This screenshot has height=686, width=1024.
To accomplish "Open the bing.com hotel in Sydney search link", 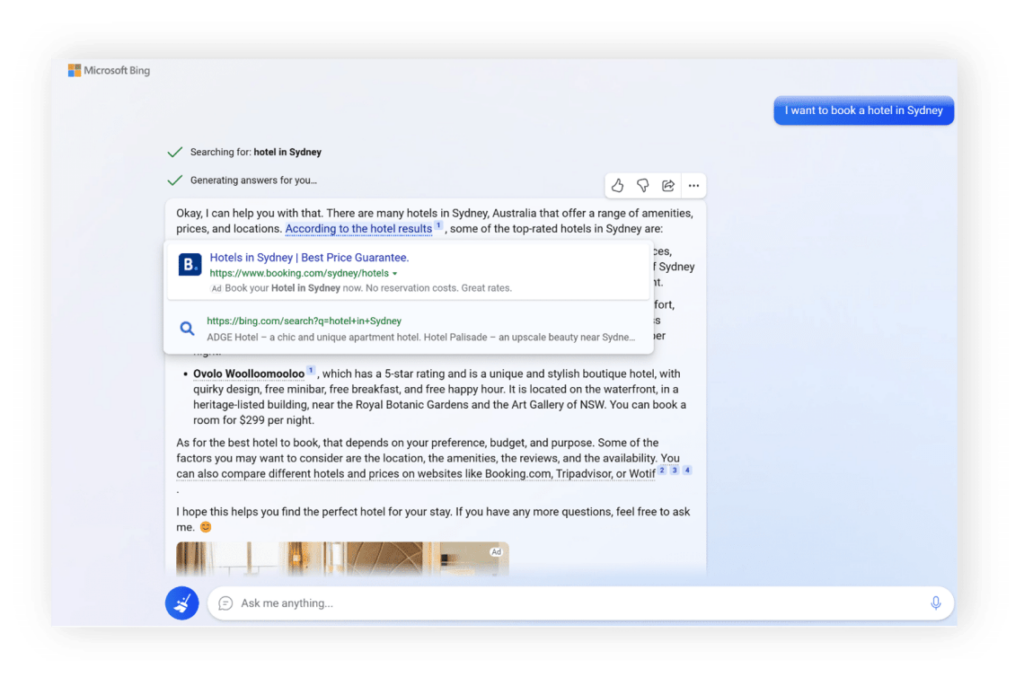I will (304, 321).
